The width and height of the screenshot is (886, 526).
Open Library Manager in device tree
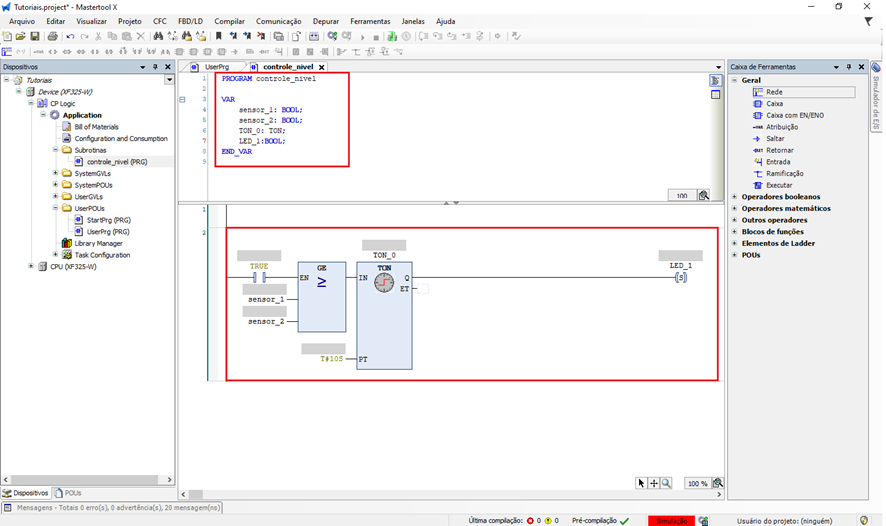pyautogui.click(x=98, y=243)
